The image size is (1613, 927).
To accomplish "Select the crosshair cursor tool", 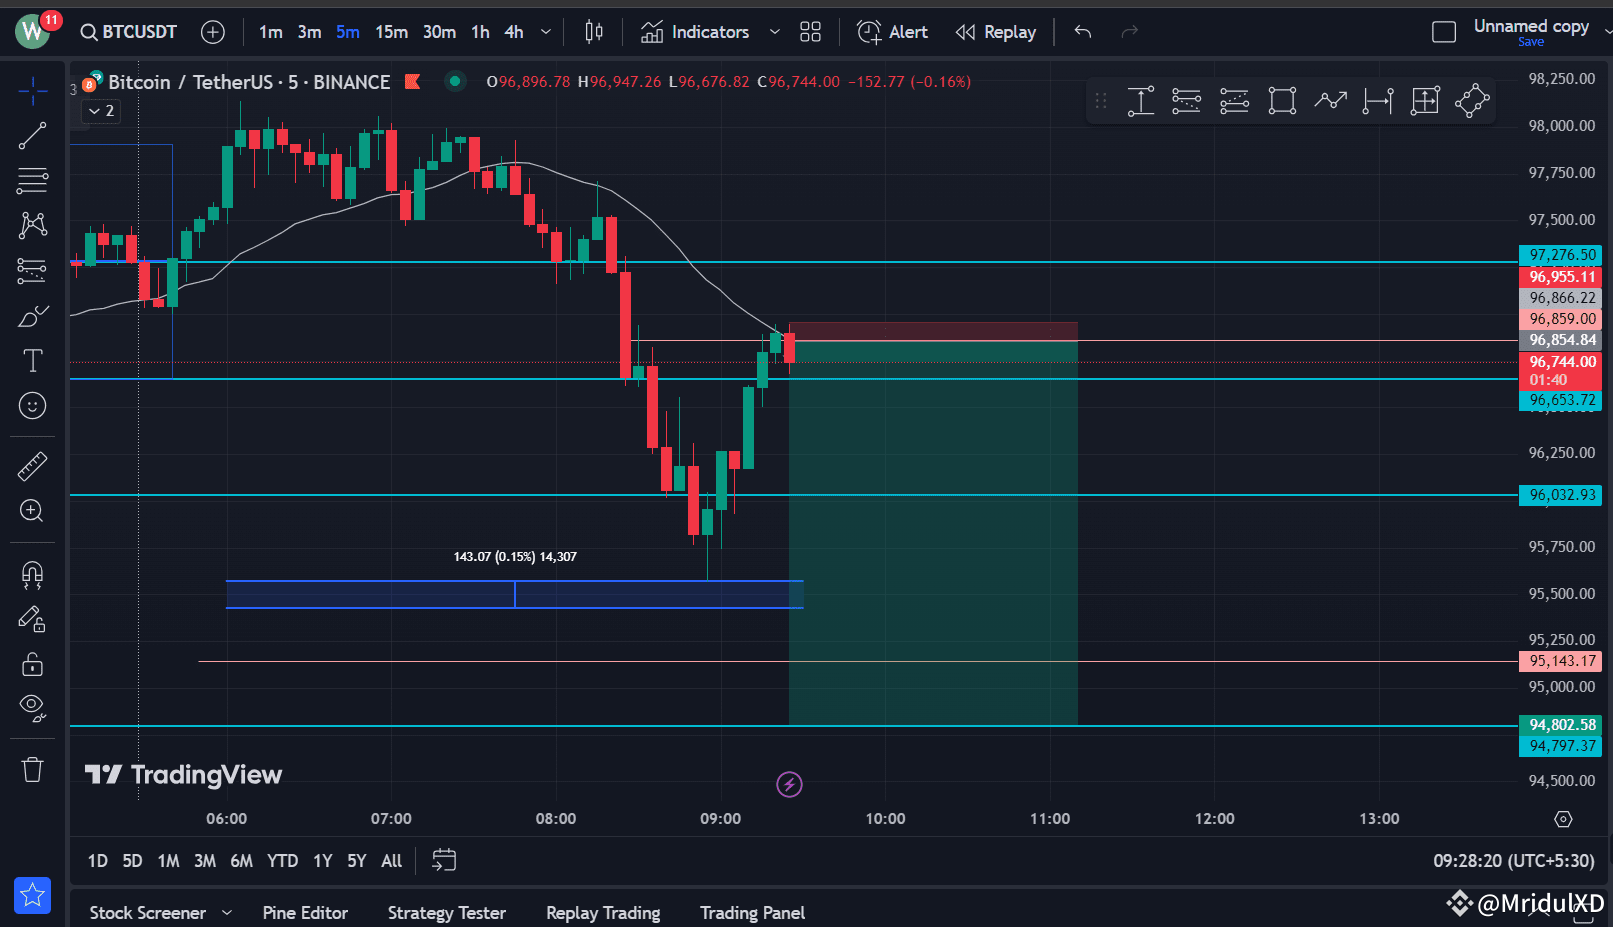I will tap(32, 91).
